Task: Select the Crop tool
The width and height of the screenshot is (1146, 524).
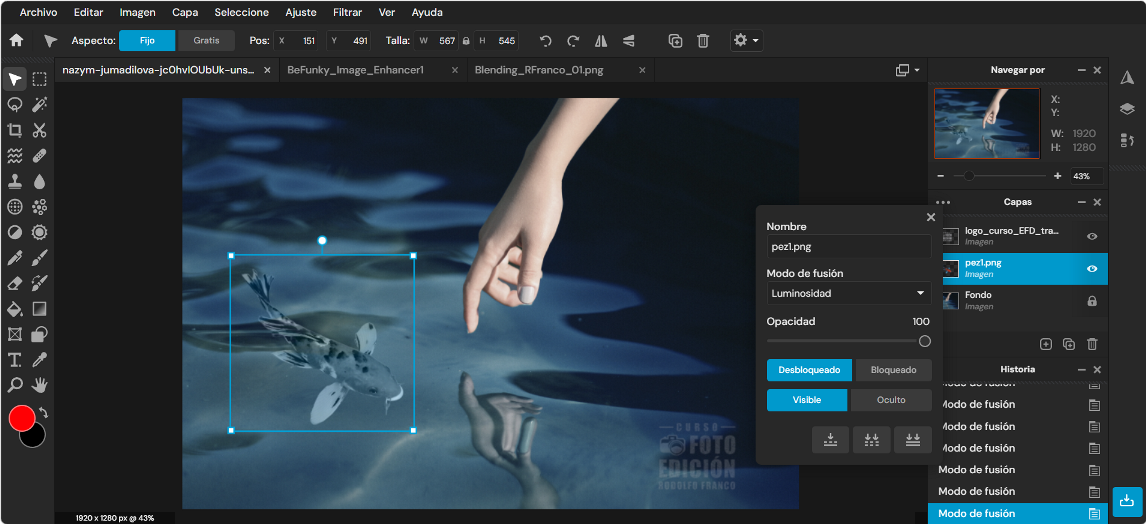Action: (x=14, y=131)
